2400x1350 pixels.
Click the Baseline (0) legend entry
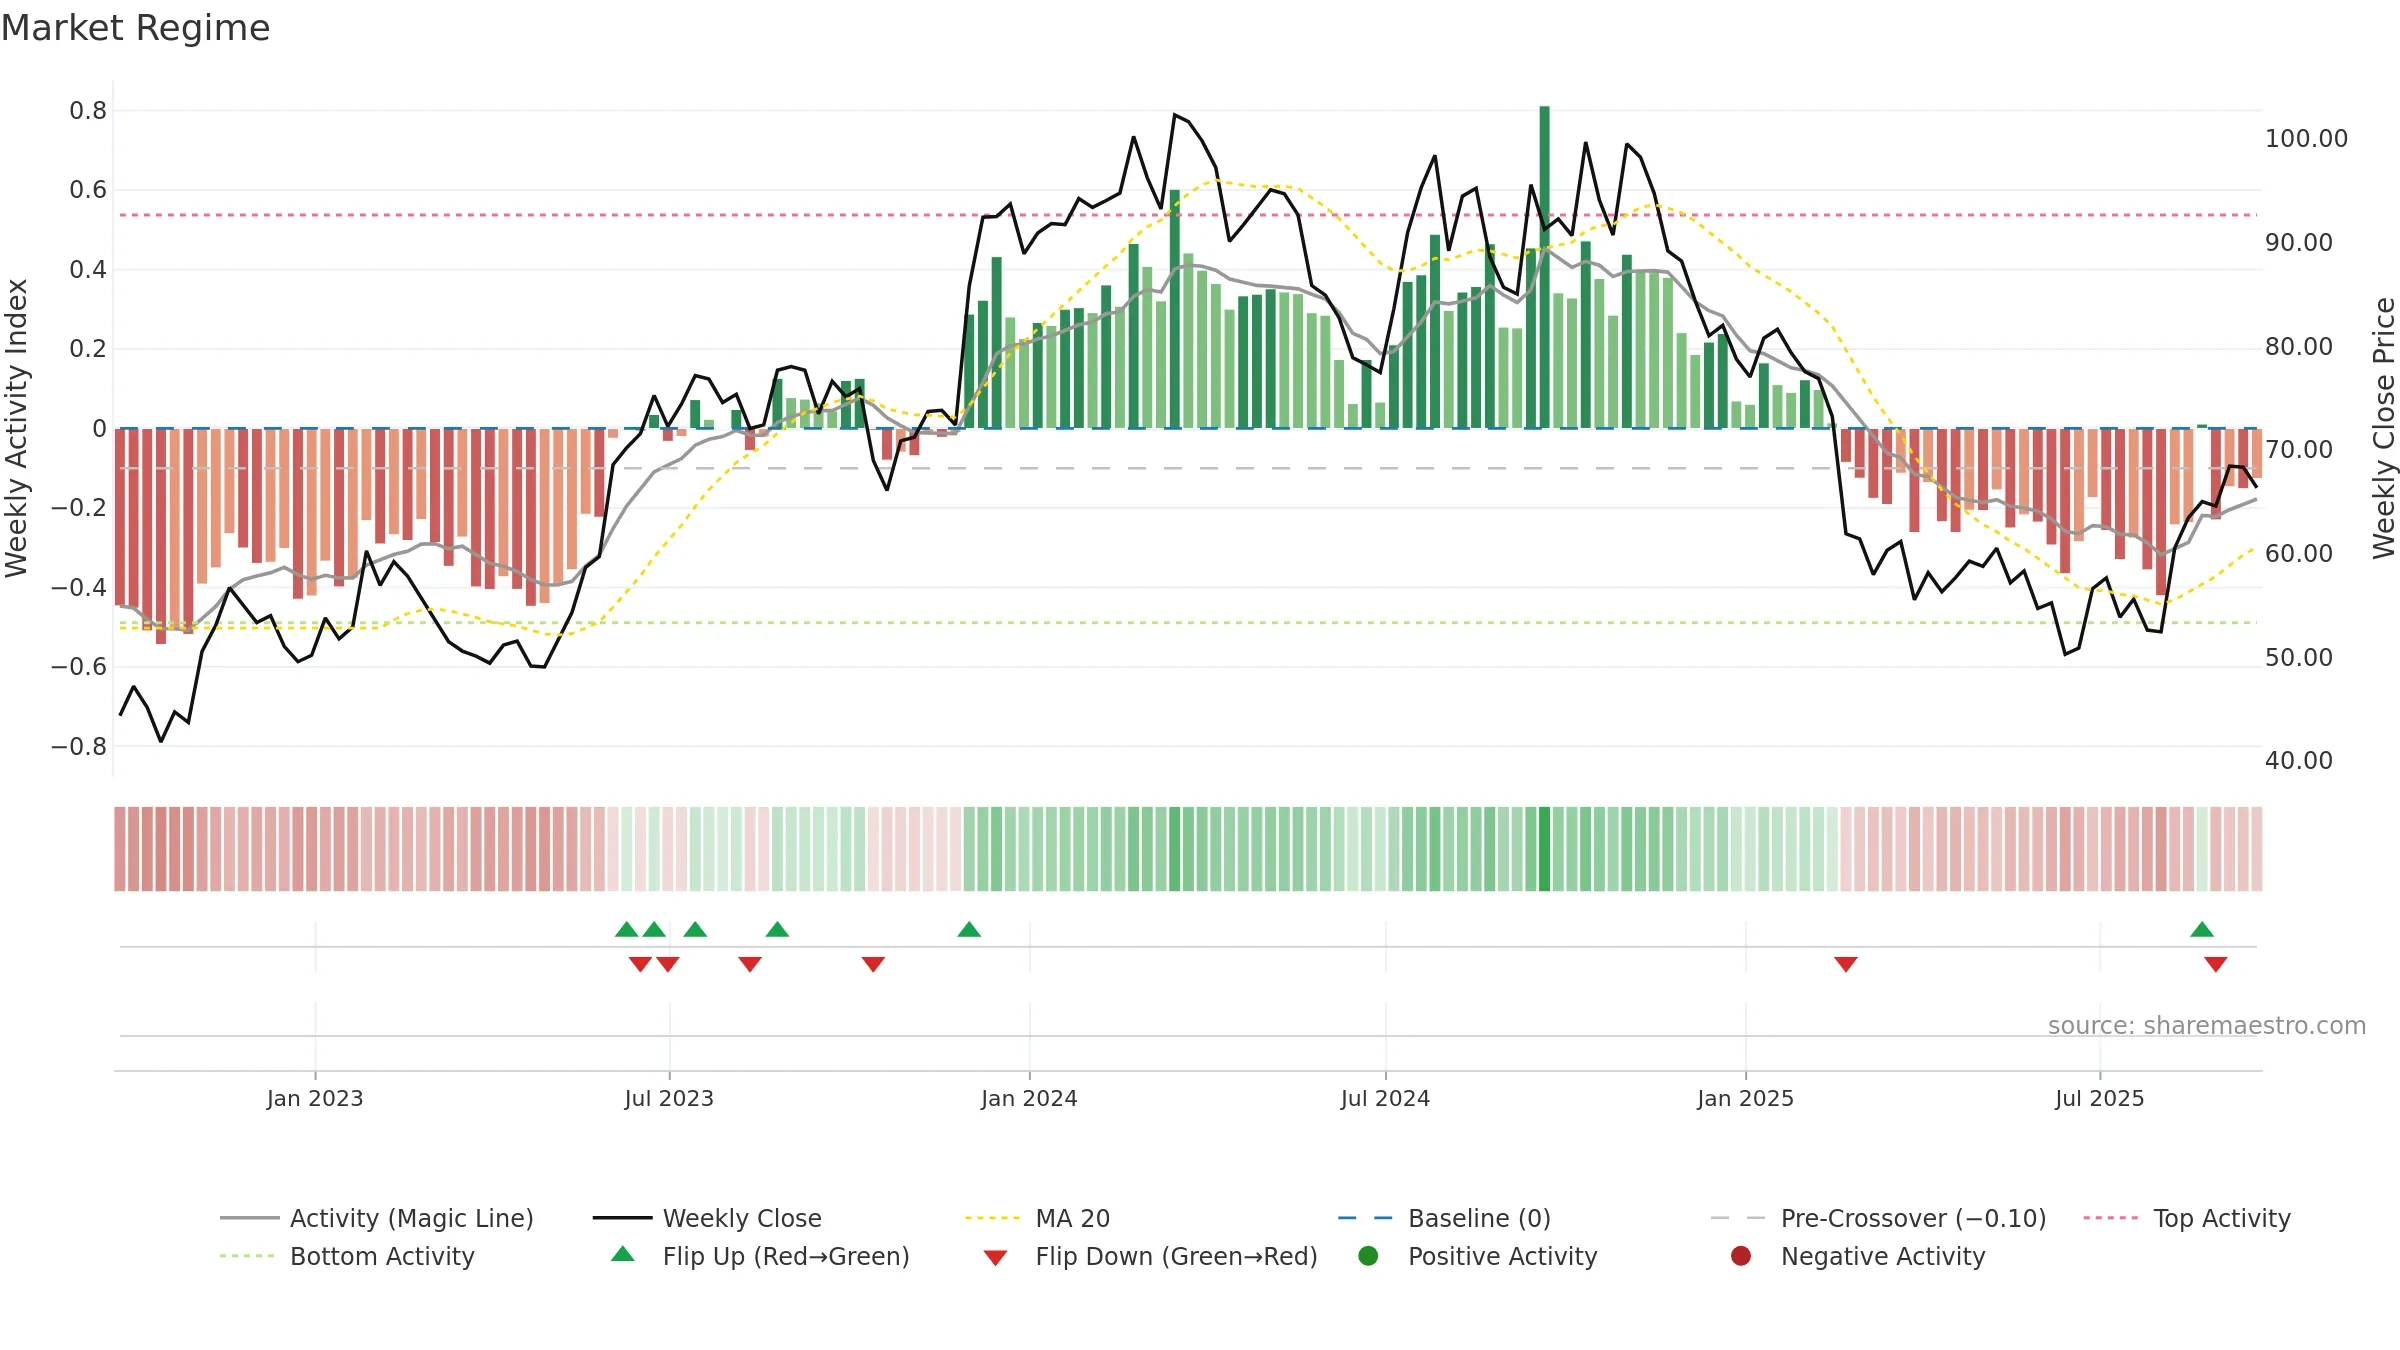[x=1444, y=1218]
